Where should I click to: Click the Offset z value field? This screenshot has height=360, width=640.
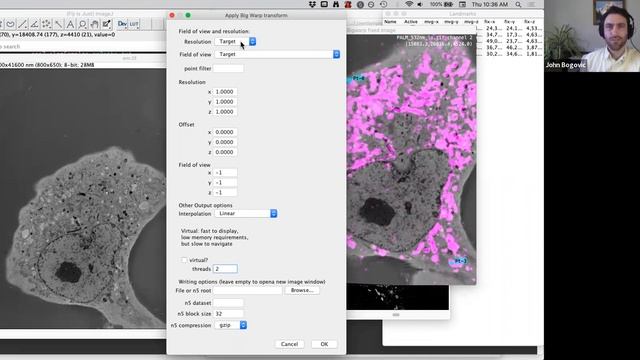coord(225,152)
